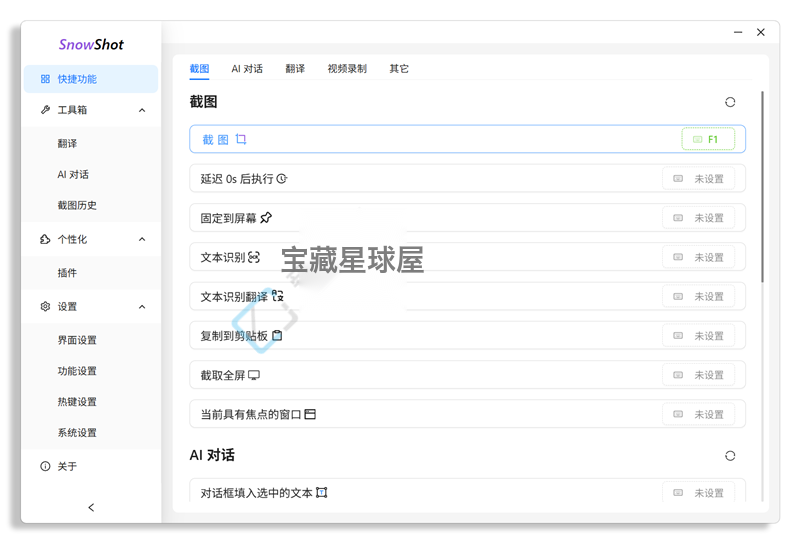The image size is (800, 543).
Task: Click the SnowShot logo
Action: 91,45
